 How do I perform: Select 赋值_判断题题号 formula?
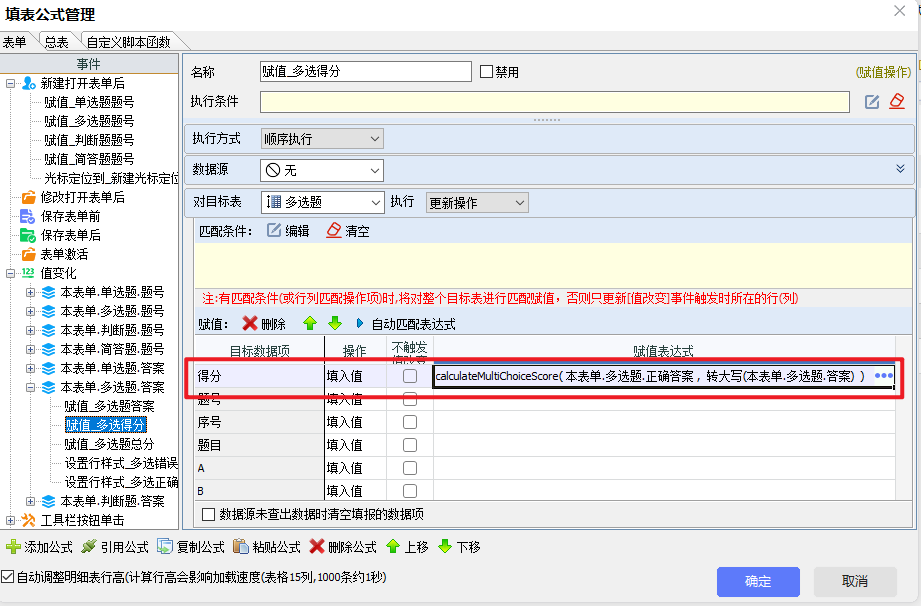click(x=89, y=140)
